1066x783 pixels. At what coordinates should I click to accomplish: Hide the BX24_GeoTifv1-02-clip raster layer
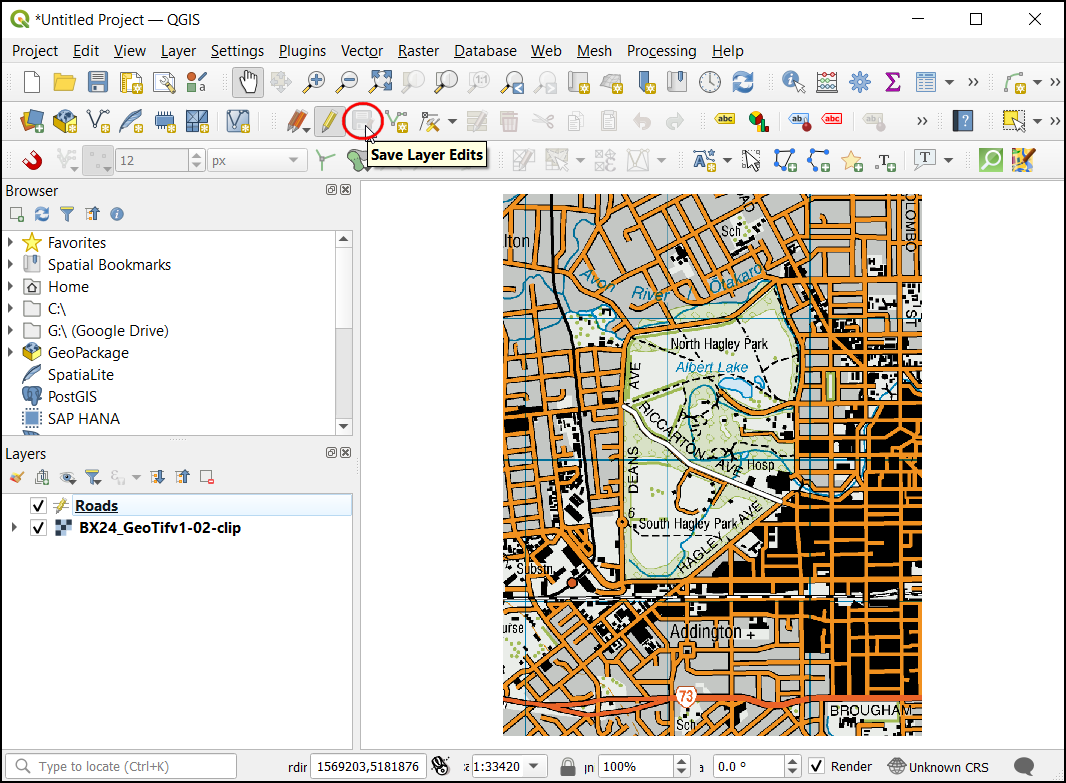[39, 528]
